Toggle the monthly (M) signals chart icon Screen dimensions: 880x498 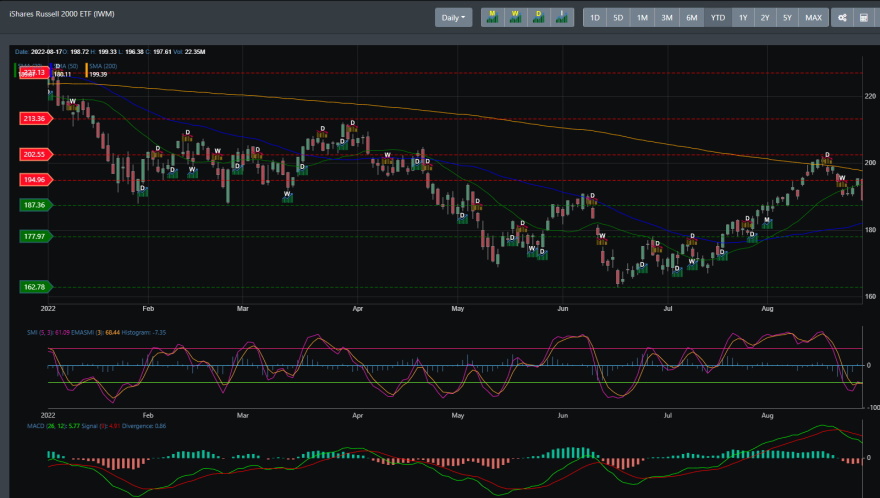pos(492,17)
